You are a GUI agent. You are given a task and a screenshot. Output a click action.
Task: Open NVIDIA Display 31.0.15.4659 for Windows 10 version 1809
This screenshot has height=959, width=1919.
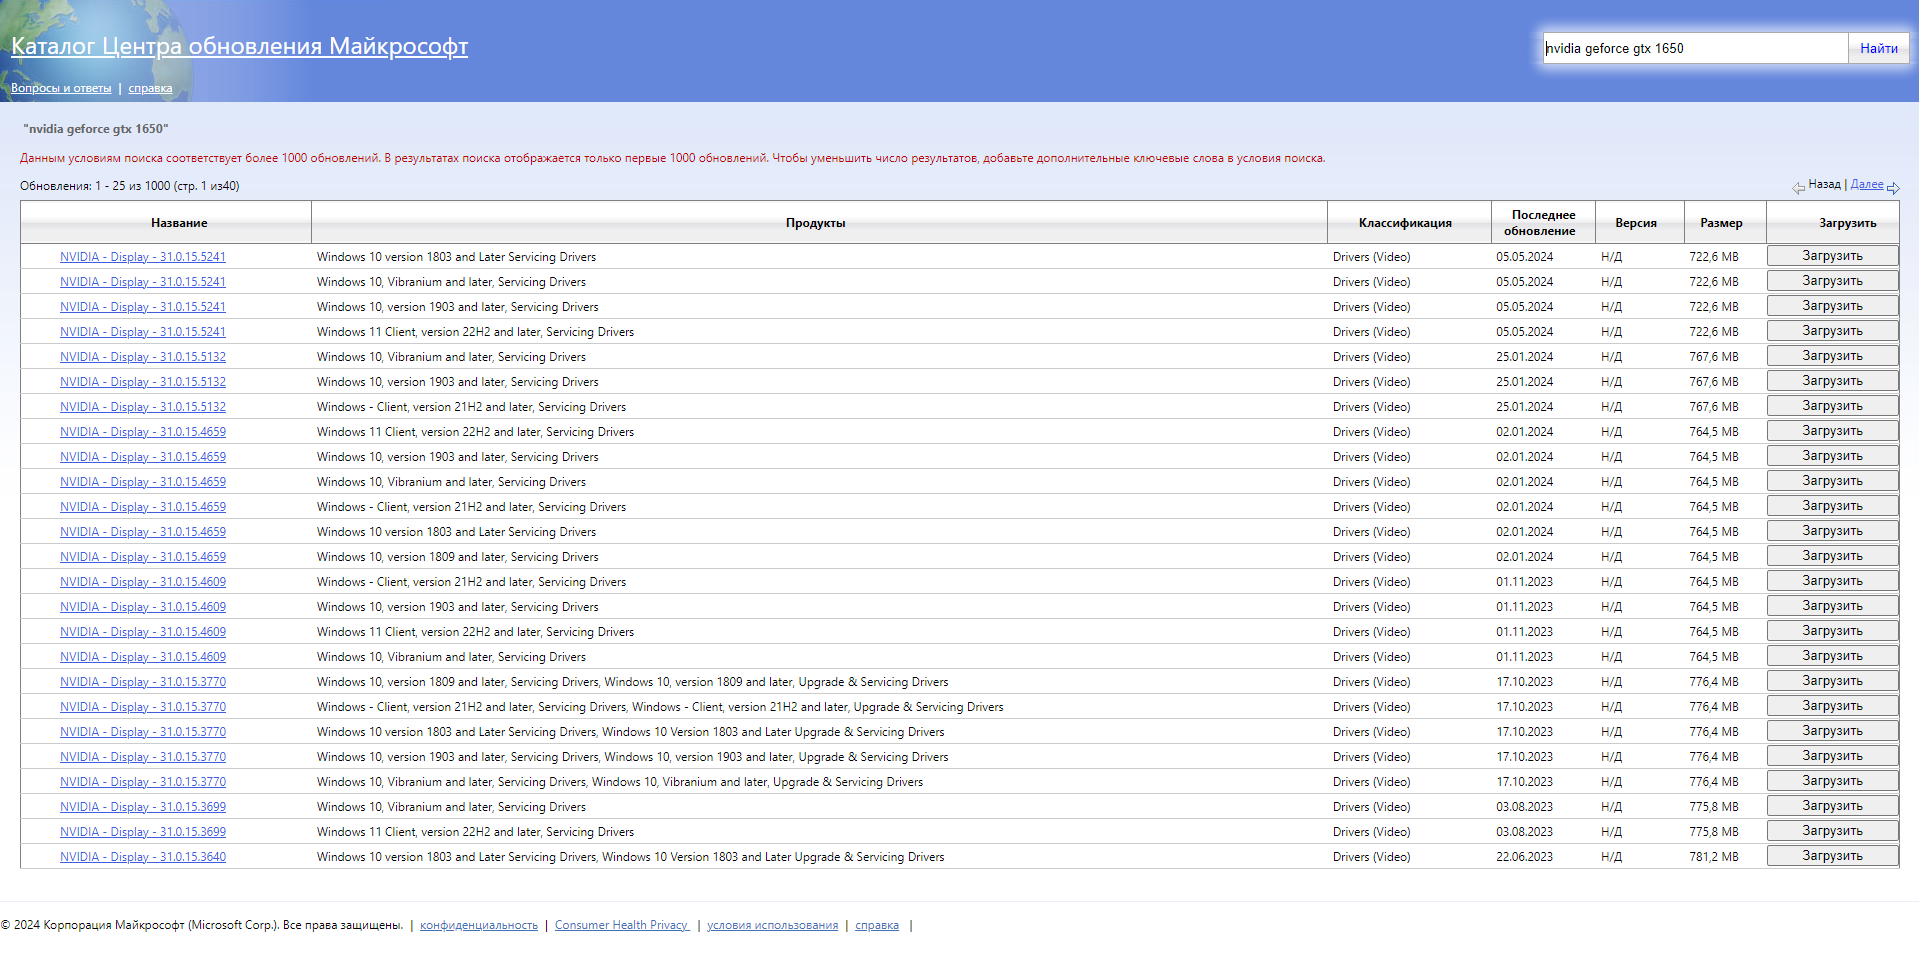pos(143,557)
